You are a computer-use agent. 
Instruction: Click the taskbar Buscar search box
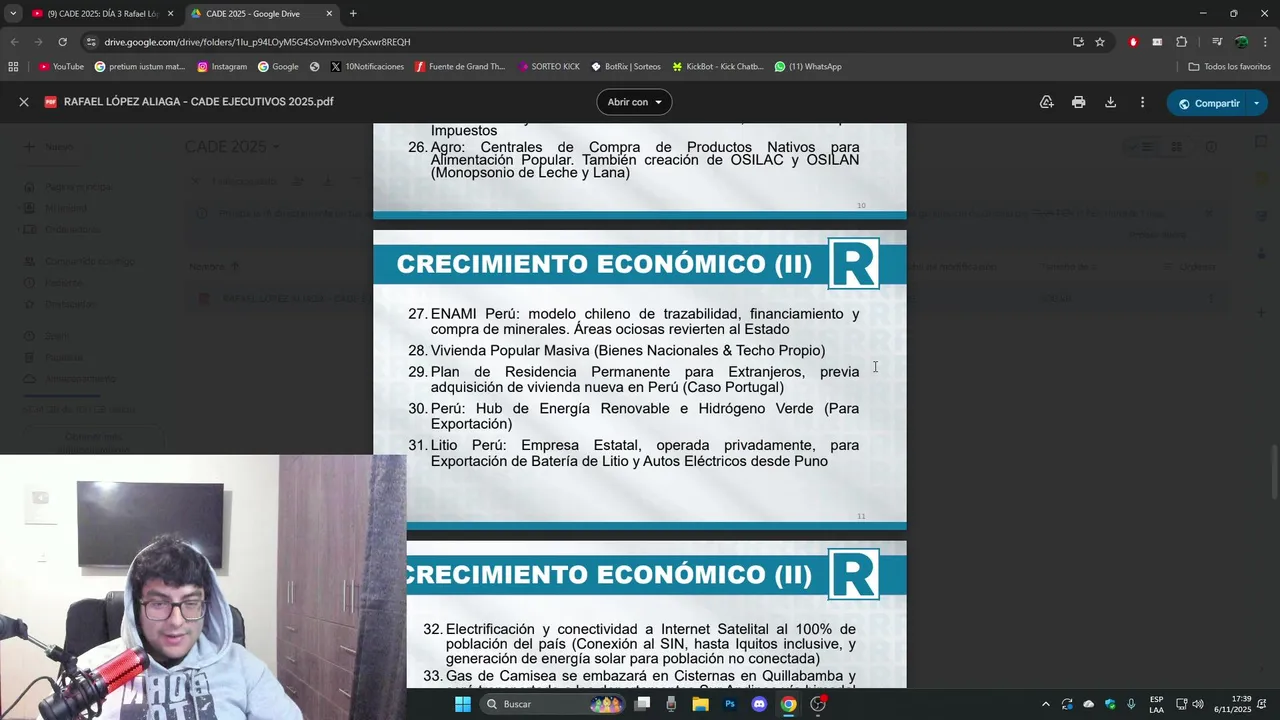tap(553, 704)
